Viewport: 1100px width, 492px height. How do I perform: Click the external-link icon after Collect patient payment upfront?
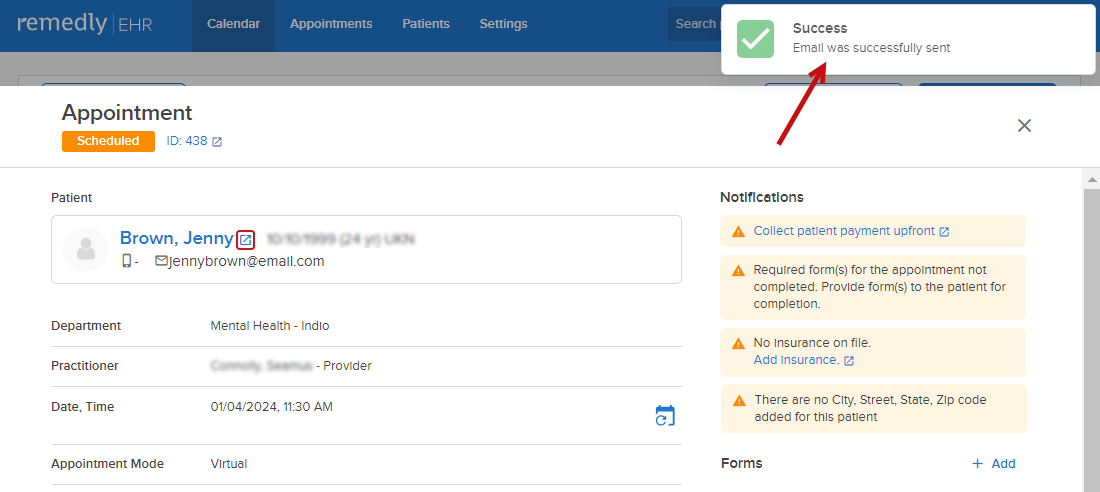click(944, 232)
